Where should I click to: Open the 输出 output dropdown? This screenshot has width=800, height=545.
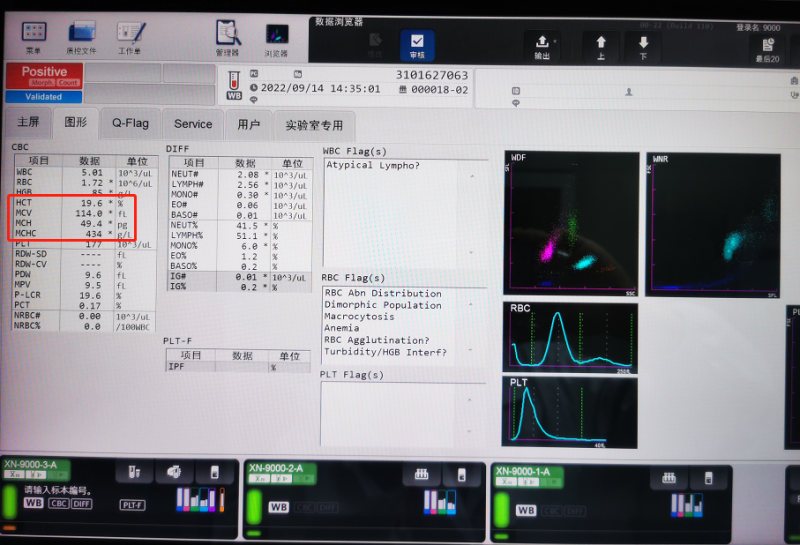pyautogui.click(x=543, y=44)
